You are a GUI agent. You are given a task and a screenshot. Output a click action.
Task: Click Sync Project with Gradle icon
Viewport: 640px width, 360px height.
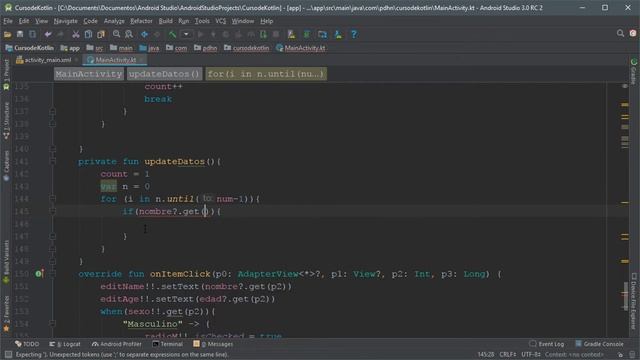tap(307, 34)
